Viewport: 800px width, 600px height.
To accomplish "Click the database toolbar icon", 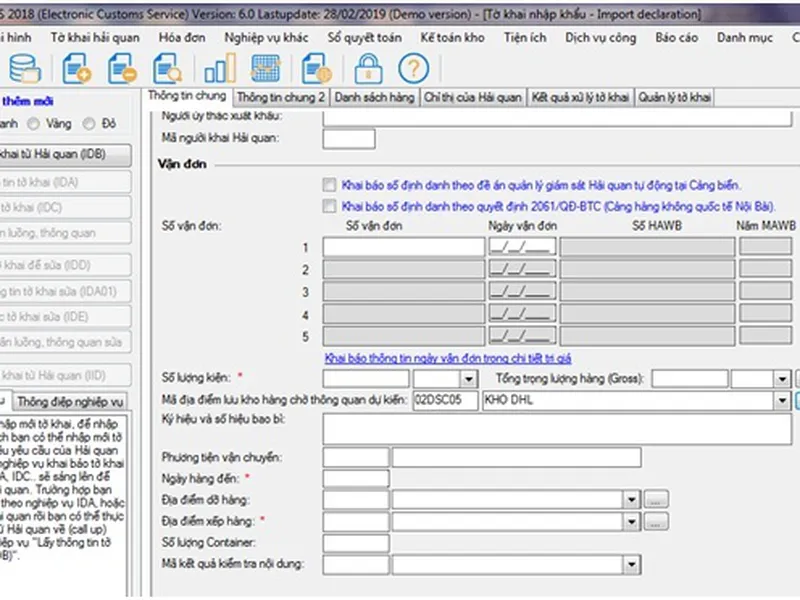I will tap(24, 68).
